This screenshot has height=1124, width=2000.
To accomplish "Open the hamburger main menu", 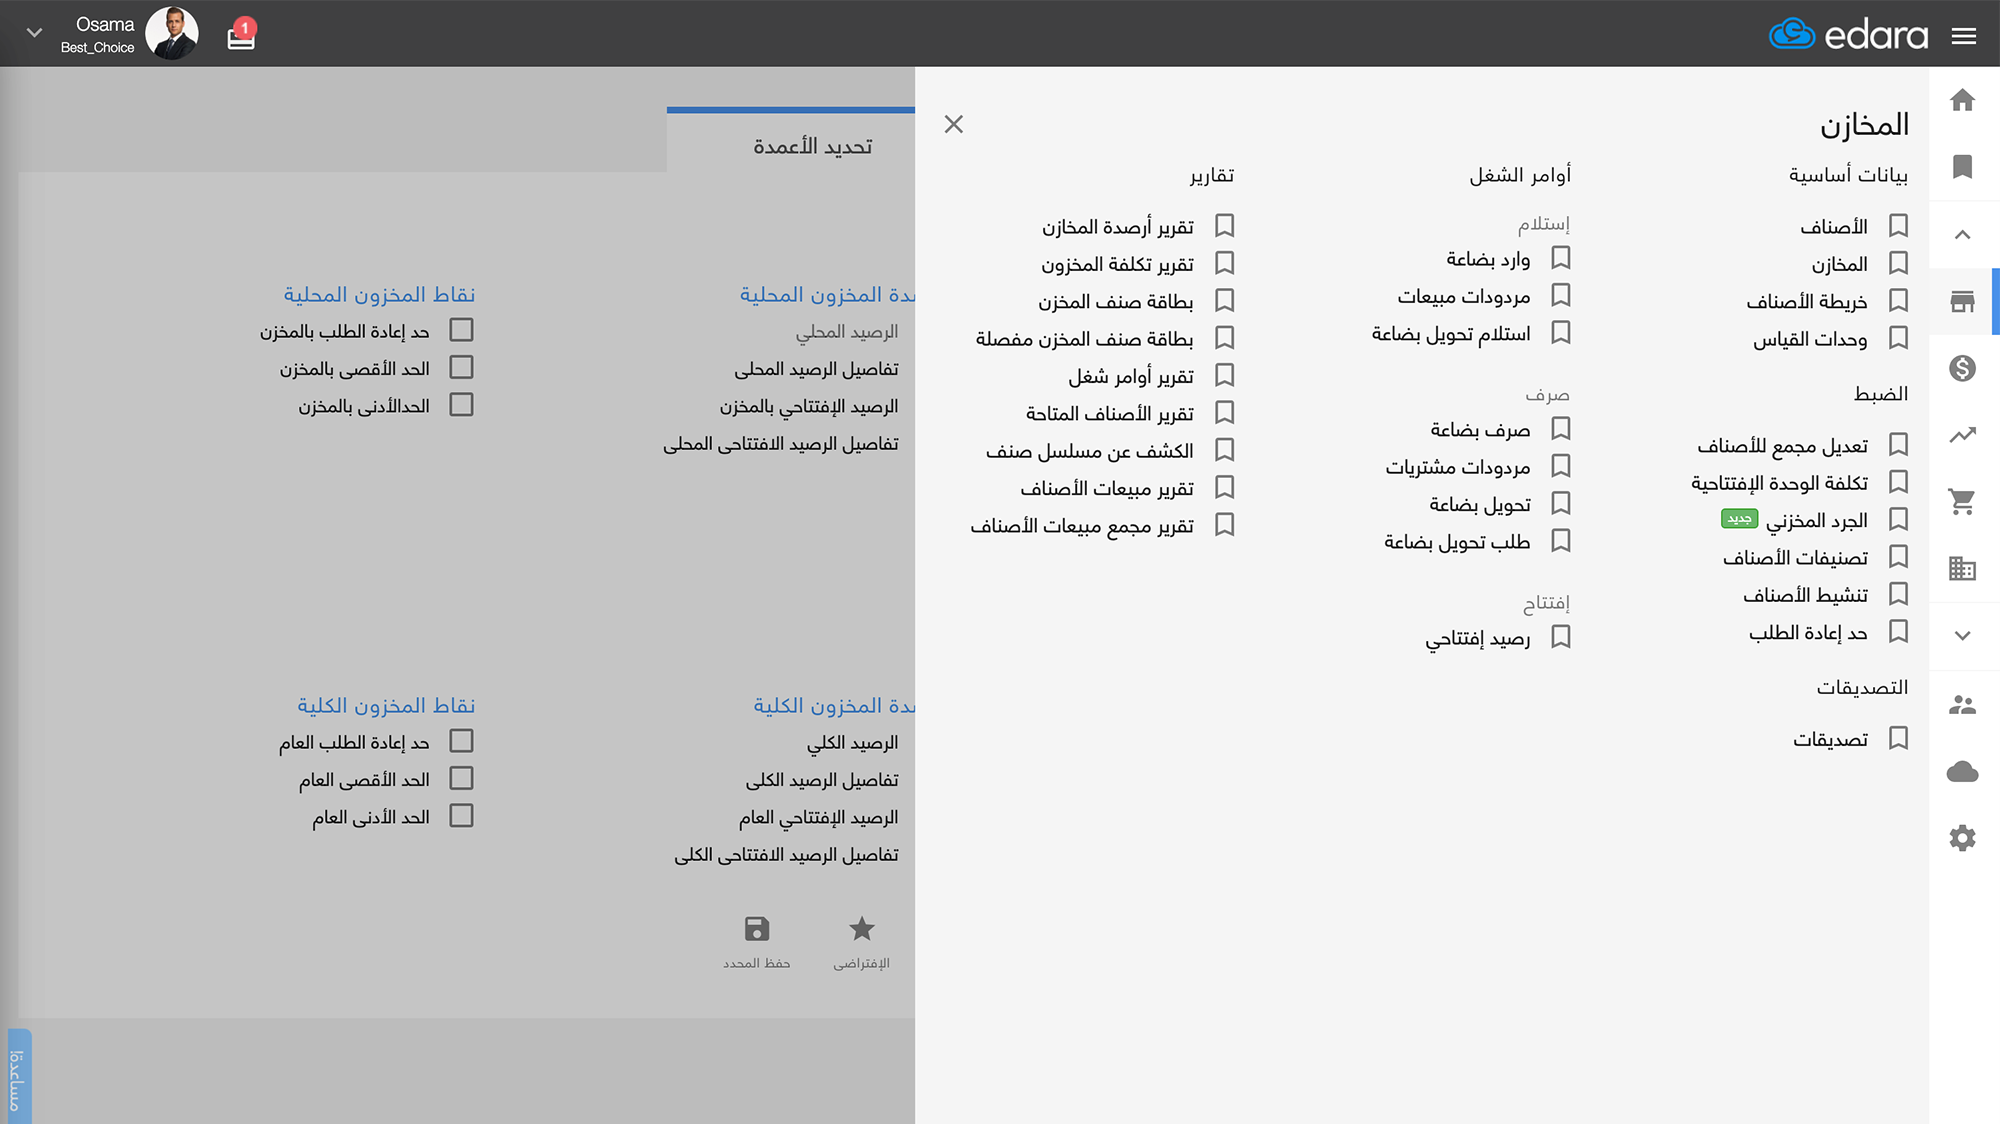I will pyautogui.click(x=1963, y=36).
